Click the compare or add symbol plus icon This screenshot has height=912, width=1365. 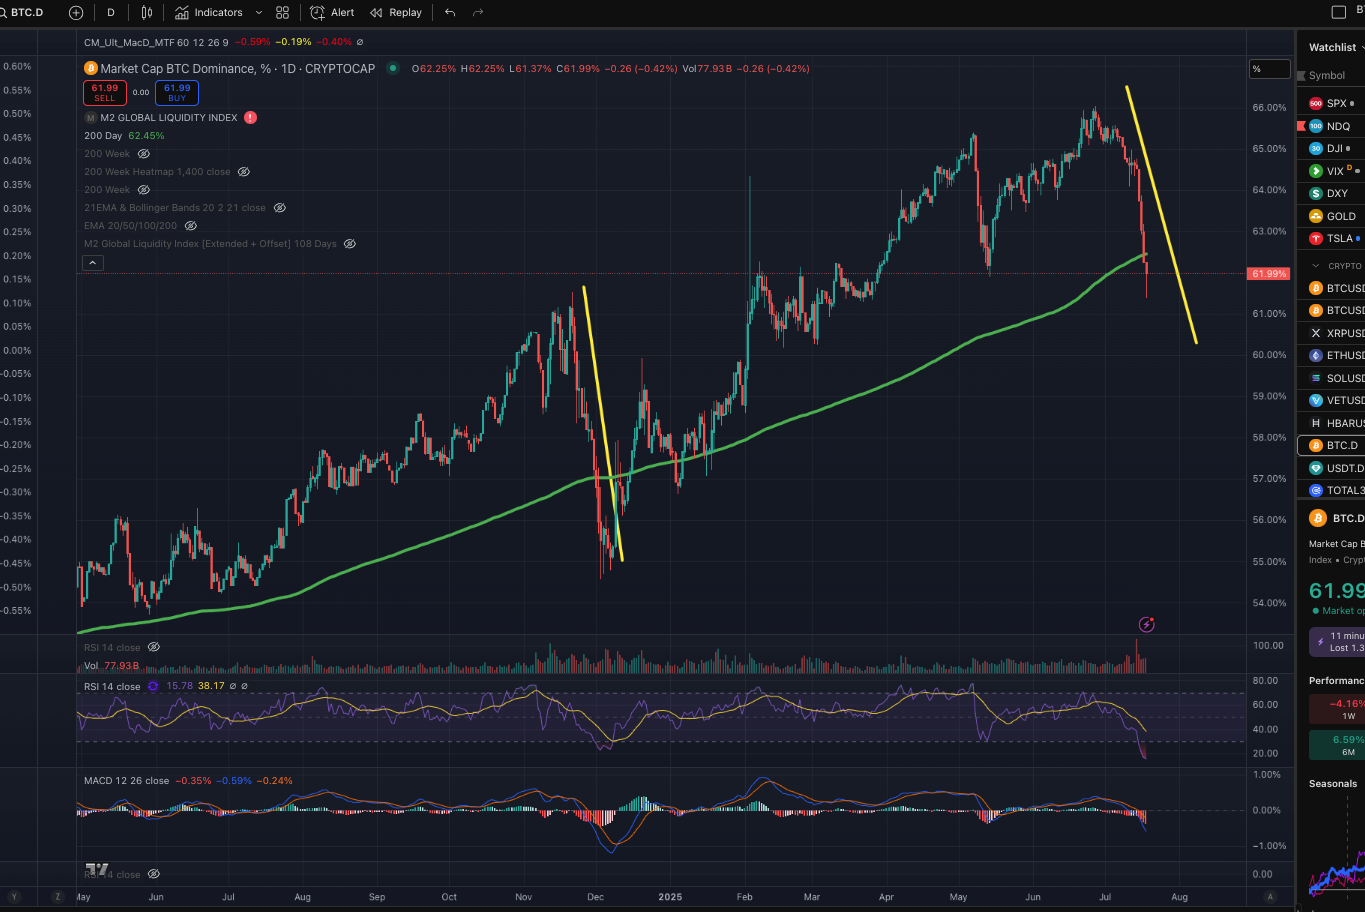(x=76, y=12)
